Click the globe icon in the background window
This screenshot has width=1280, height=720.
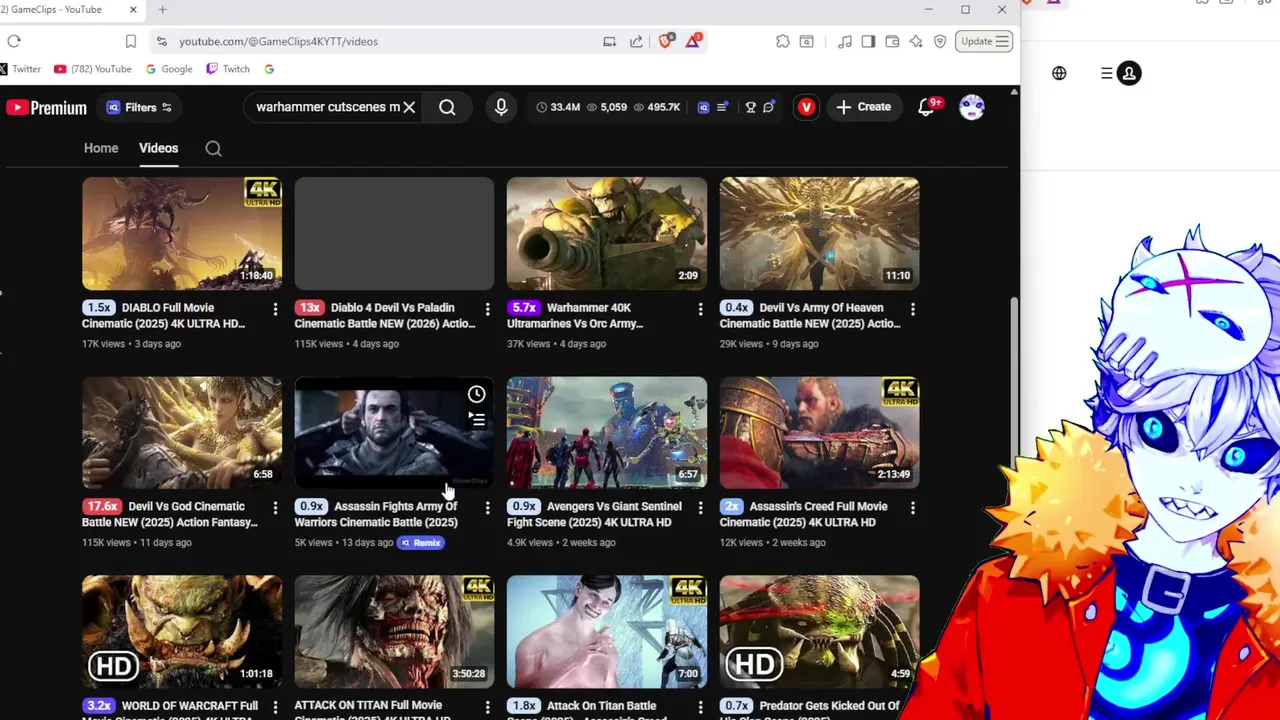(1059, 73)
